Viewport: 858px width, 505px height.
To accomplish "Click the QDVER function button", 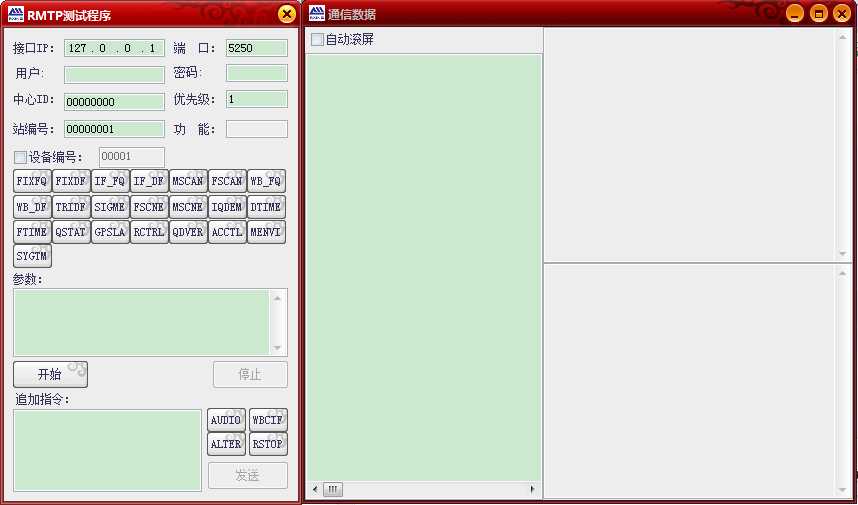I will (x=188, y=232).
